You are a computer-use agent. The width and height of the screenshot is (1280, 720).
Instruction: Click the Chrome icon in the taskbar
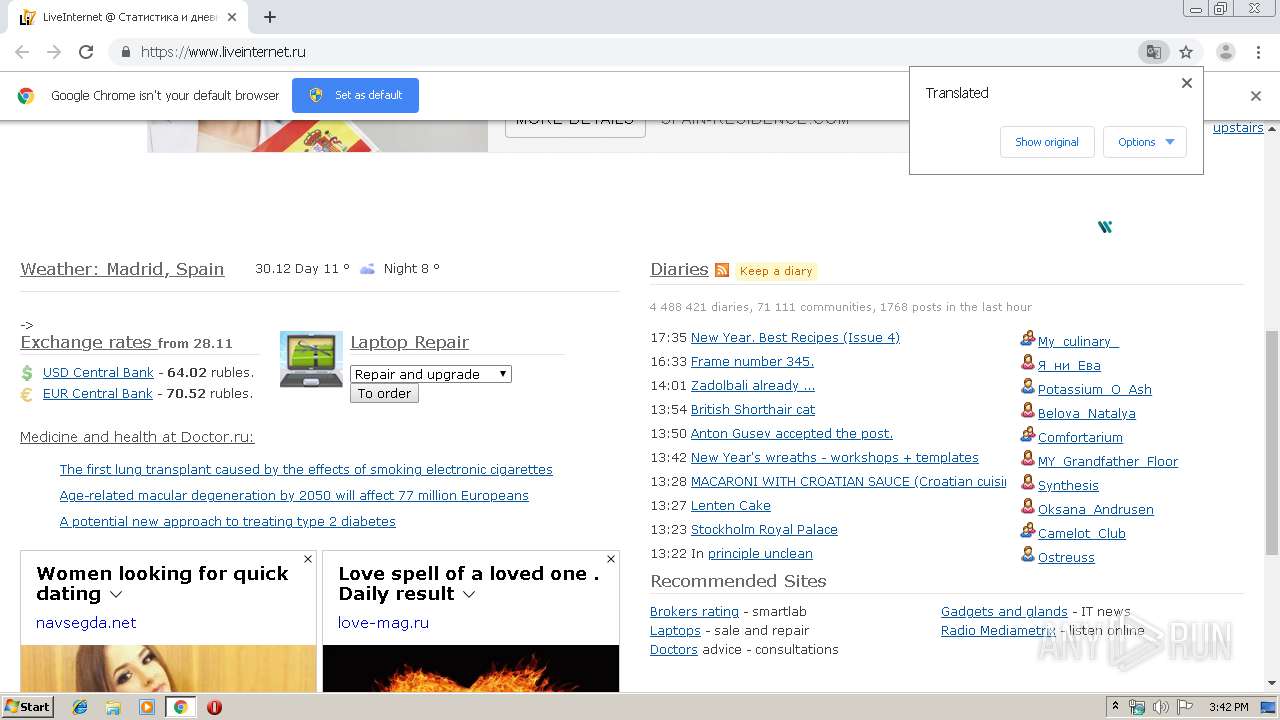pyautogui.click(x=180, y=707)
